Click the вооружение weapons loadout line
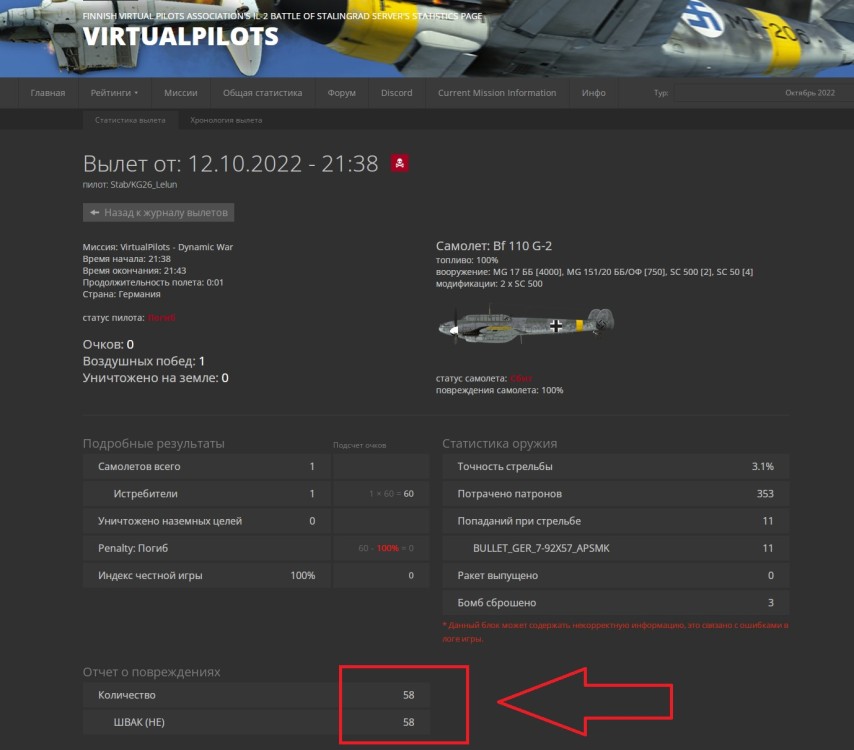The height and width of the screenshot is (750, 854). 594,272
